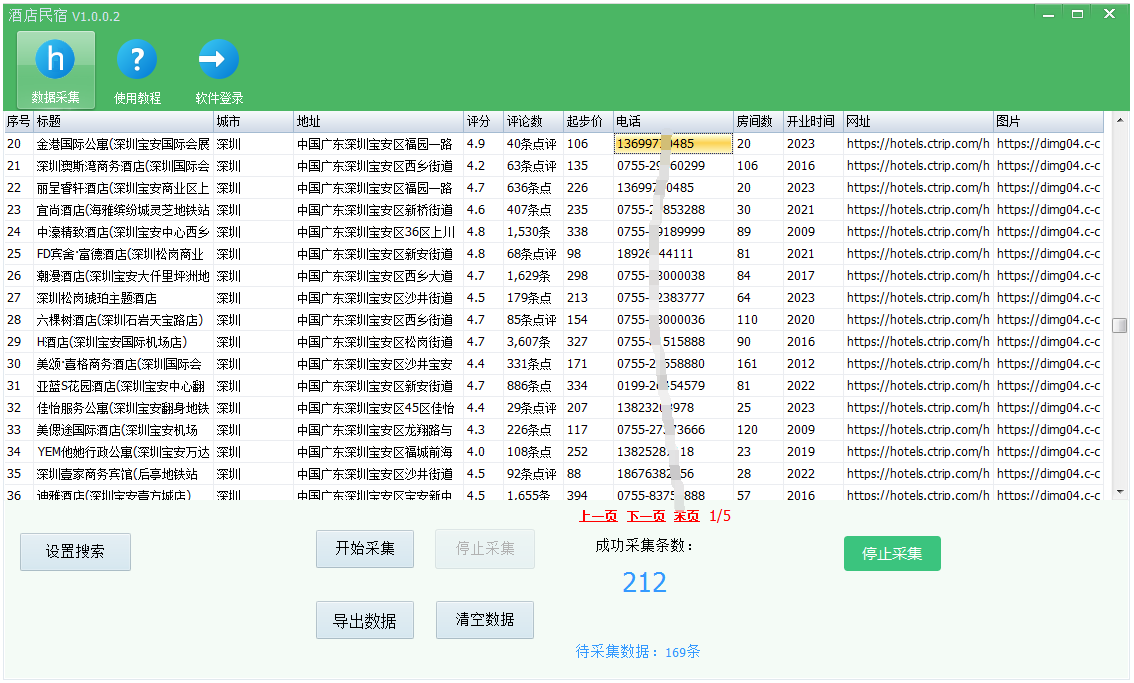Go to previous page via 上一页
The image size is (1134, 683).
point(598,516)
